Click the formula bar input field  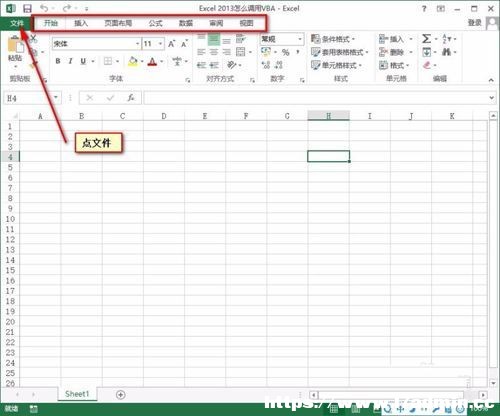pos(316,98)
